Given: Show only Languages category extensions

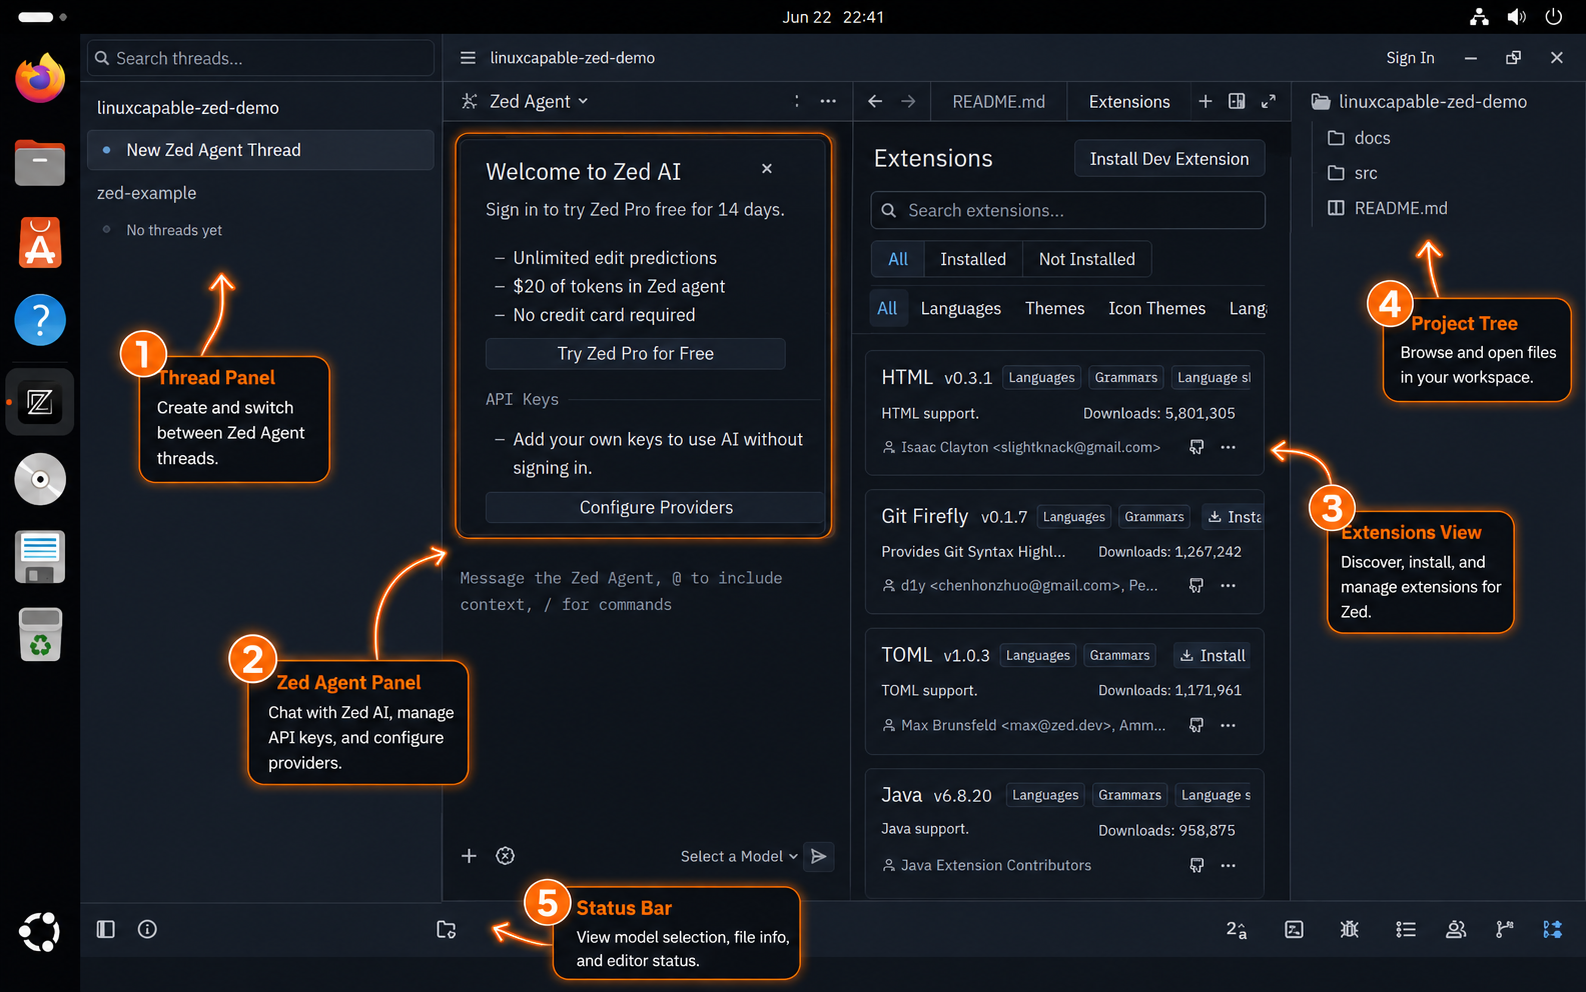Looking at the screenshot, I should pos(961,308).
